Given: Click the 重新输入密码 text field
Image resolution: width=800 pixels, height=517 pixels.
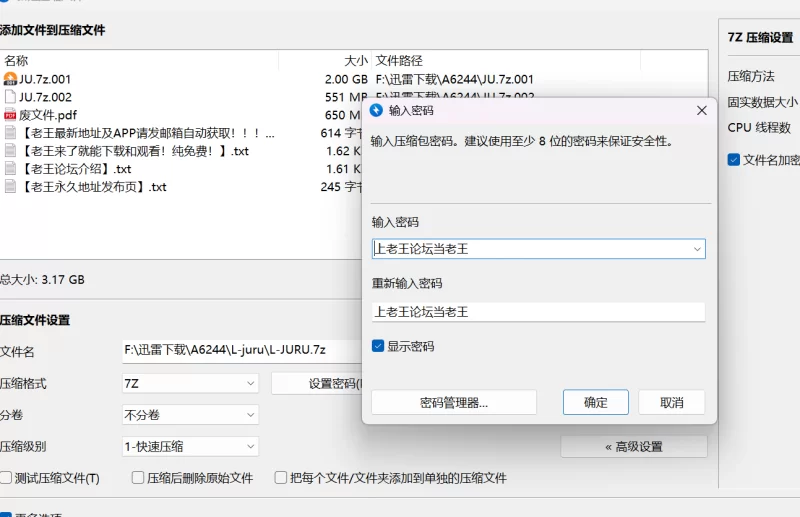Looking at the screenshot, I should coord(538,312).
